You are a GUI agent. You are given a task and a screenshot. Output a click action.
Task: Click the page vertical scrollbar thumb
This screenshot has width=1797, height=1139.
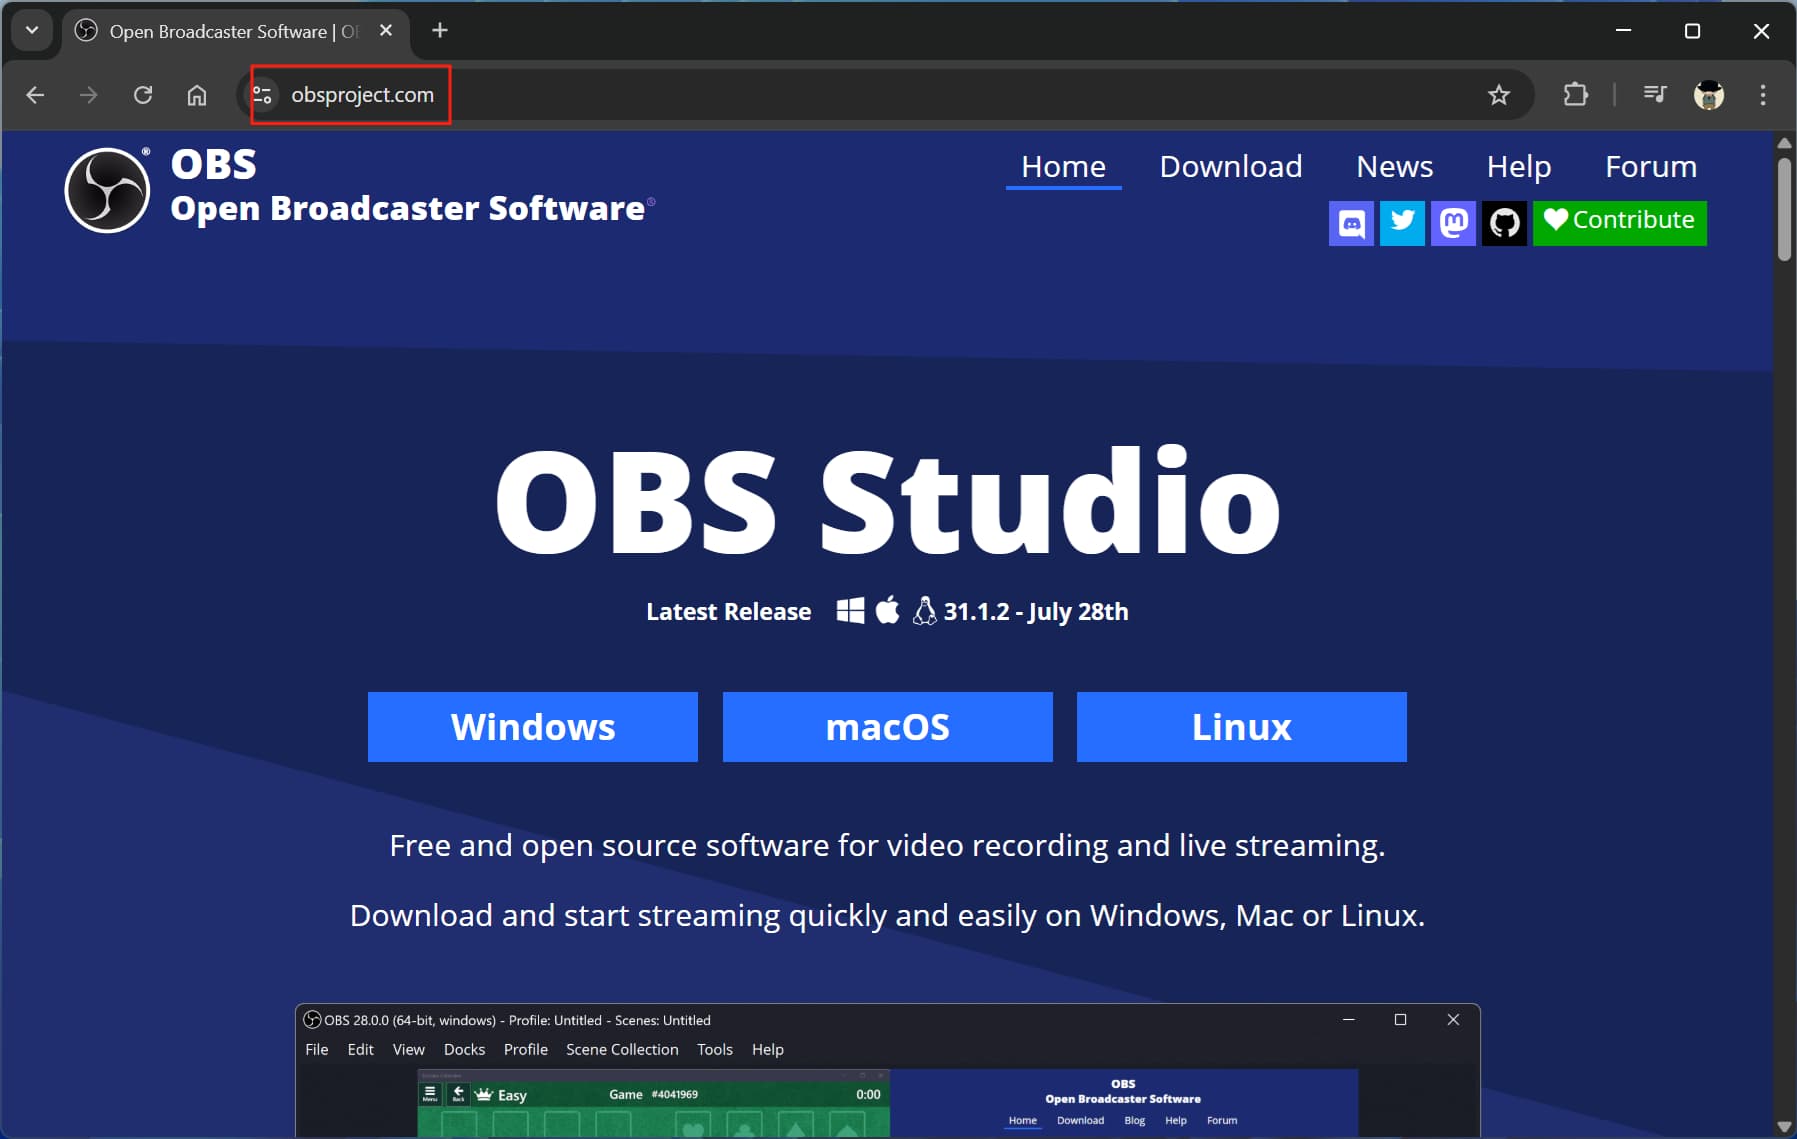(x=1784, y=210)
